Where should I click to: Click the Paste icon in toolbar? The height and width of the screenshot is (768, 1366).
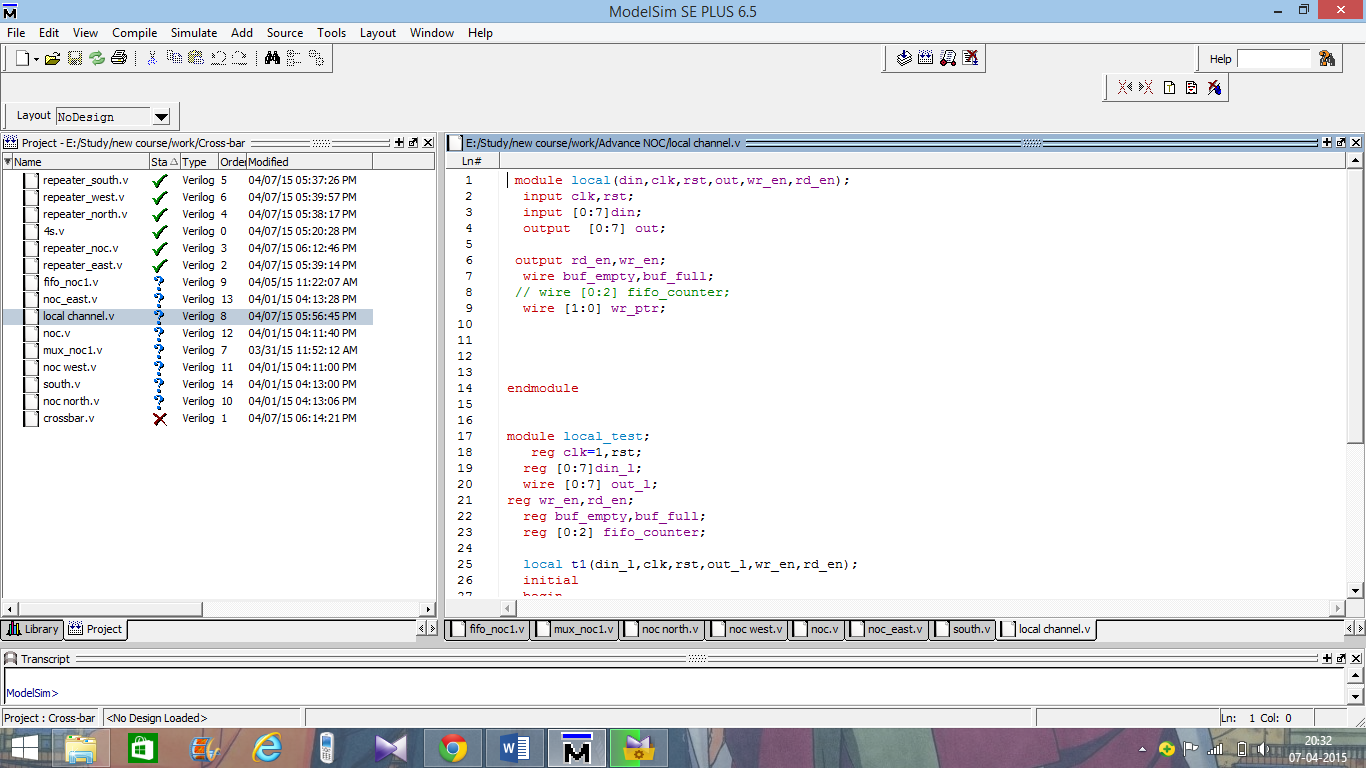pos(196,58)
